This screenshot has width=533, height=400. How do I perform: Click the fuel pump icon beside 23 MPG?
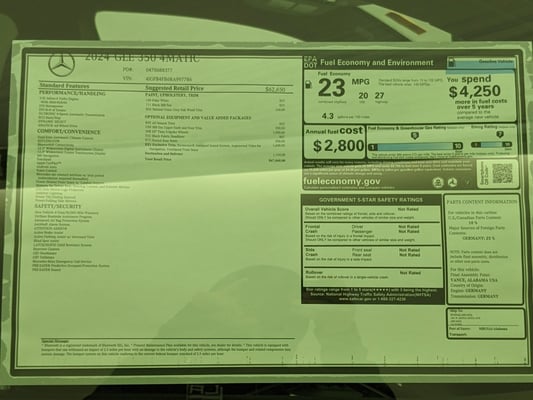308,84
